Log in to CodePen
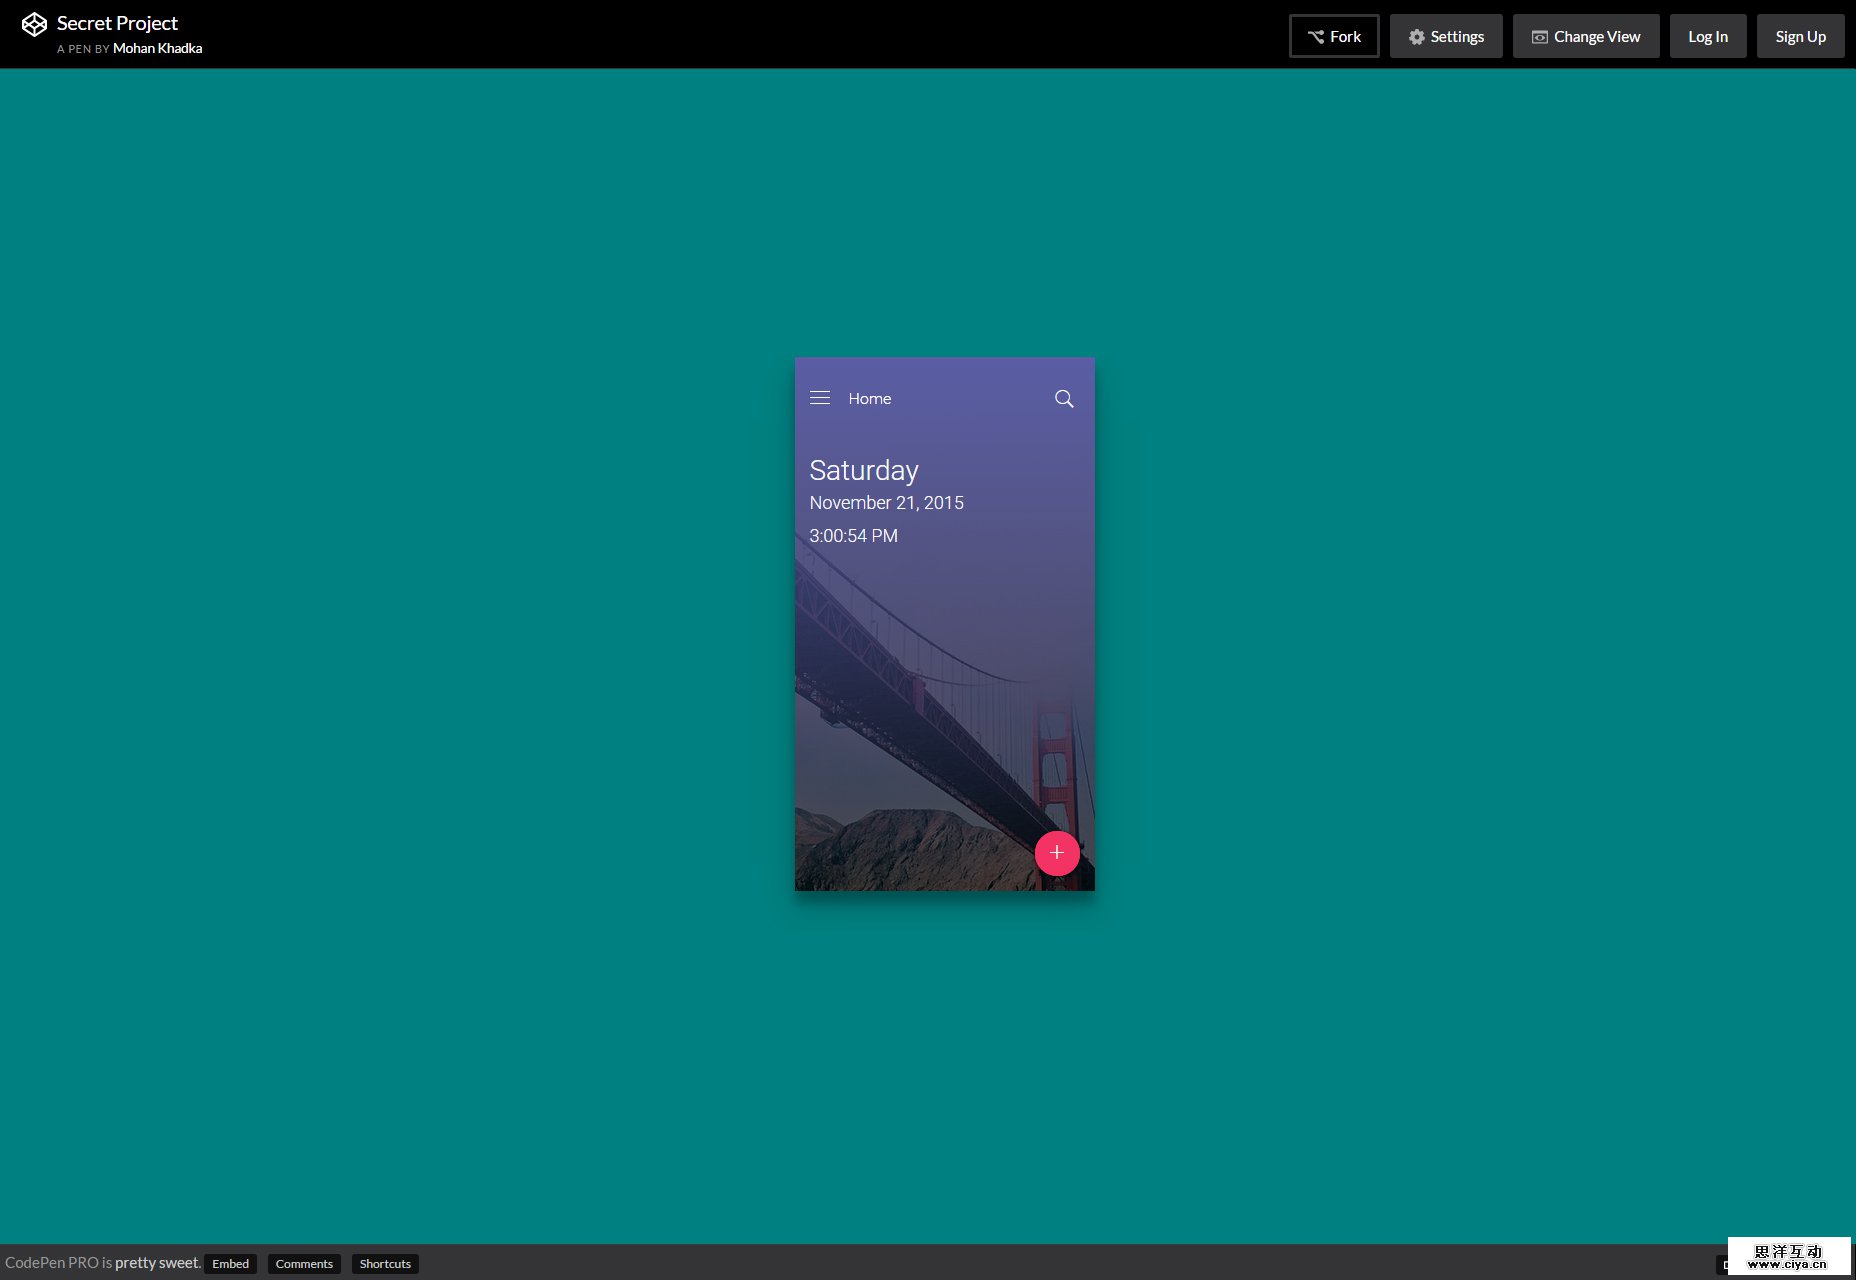Screen dimensions: 1856x1280 click(x=1707, y=36)
